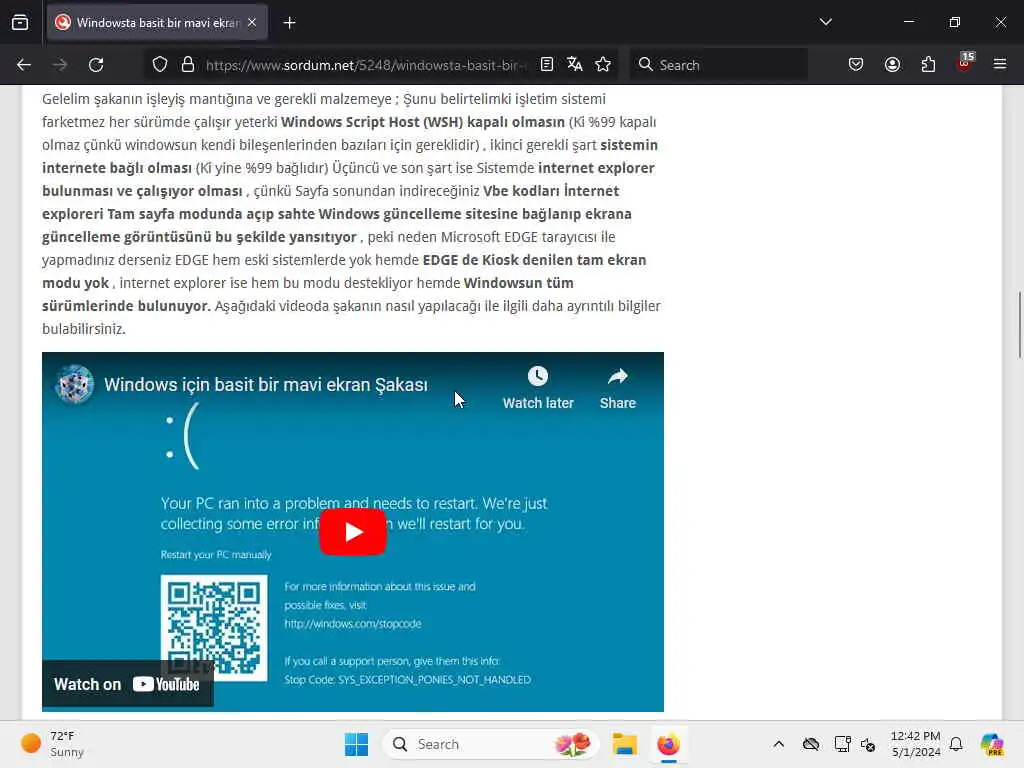Open the cloud sync tray icon
Screen dimensions: 1024x768
click(810, 744)
